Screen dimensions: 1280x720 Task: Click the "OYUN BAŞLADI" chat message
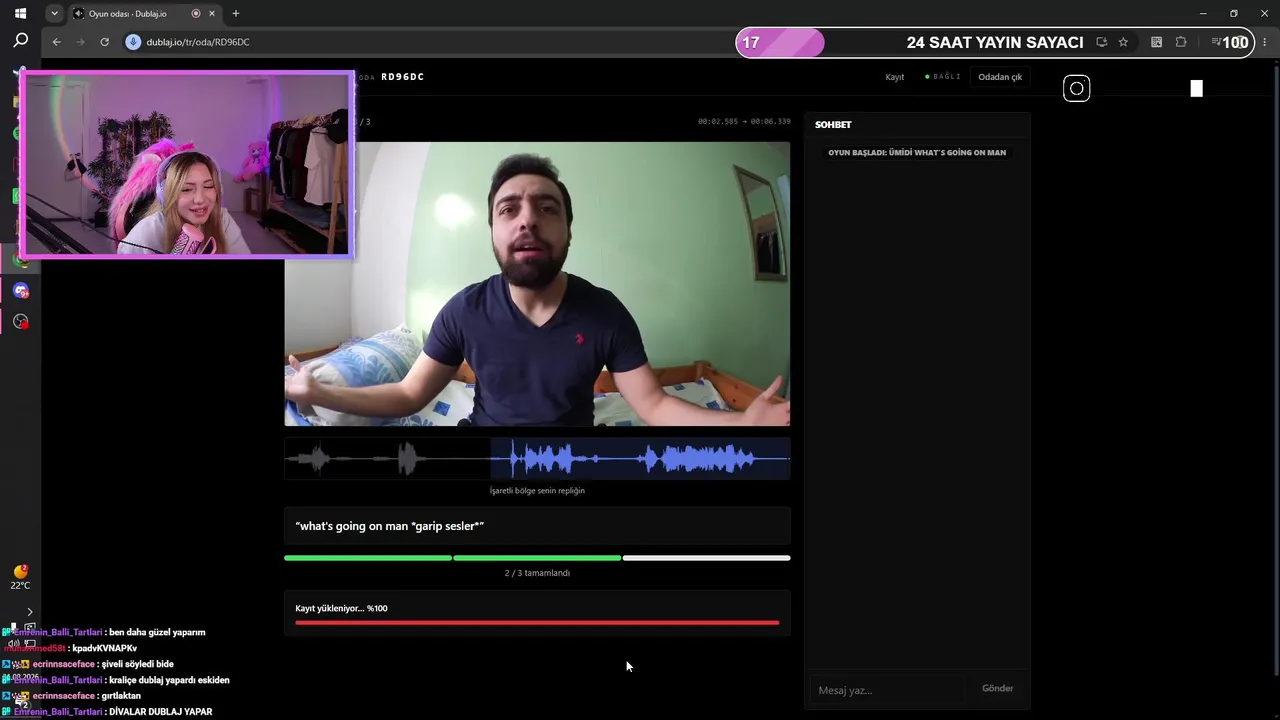[x=917, y=153]
